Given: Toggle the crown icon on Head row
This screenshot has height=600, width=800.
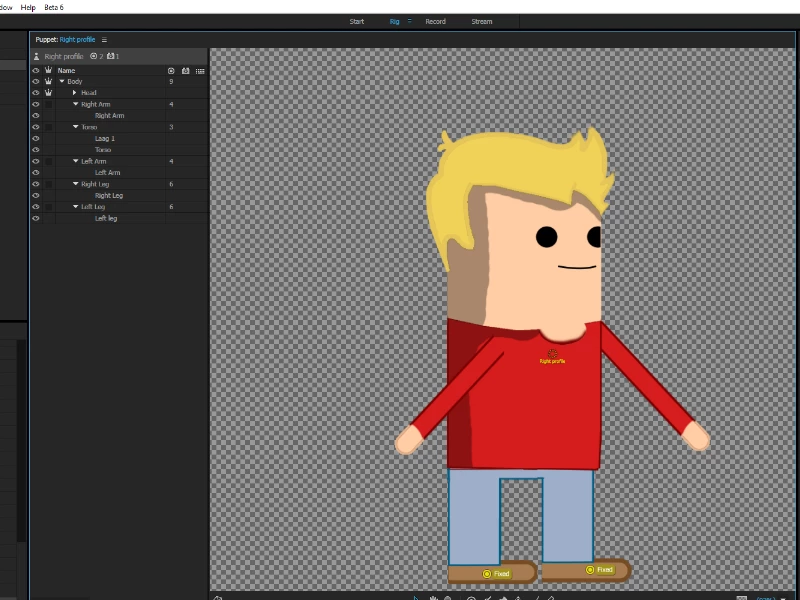Looking at the screenshot, I should pos(48,93).
